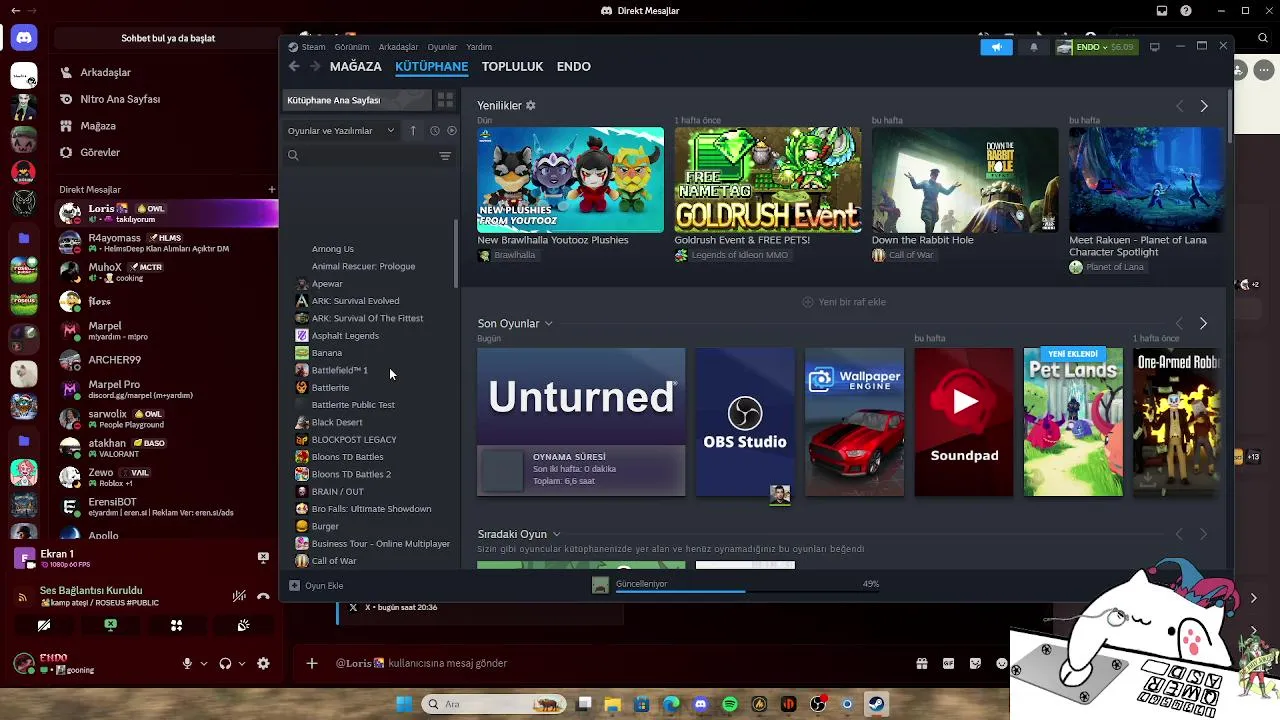Open Steam announcements megaphone button
1280x720 pixels.
[996, 47]
